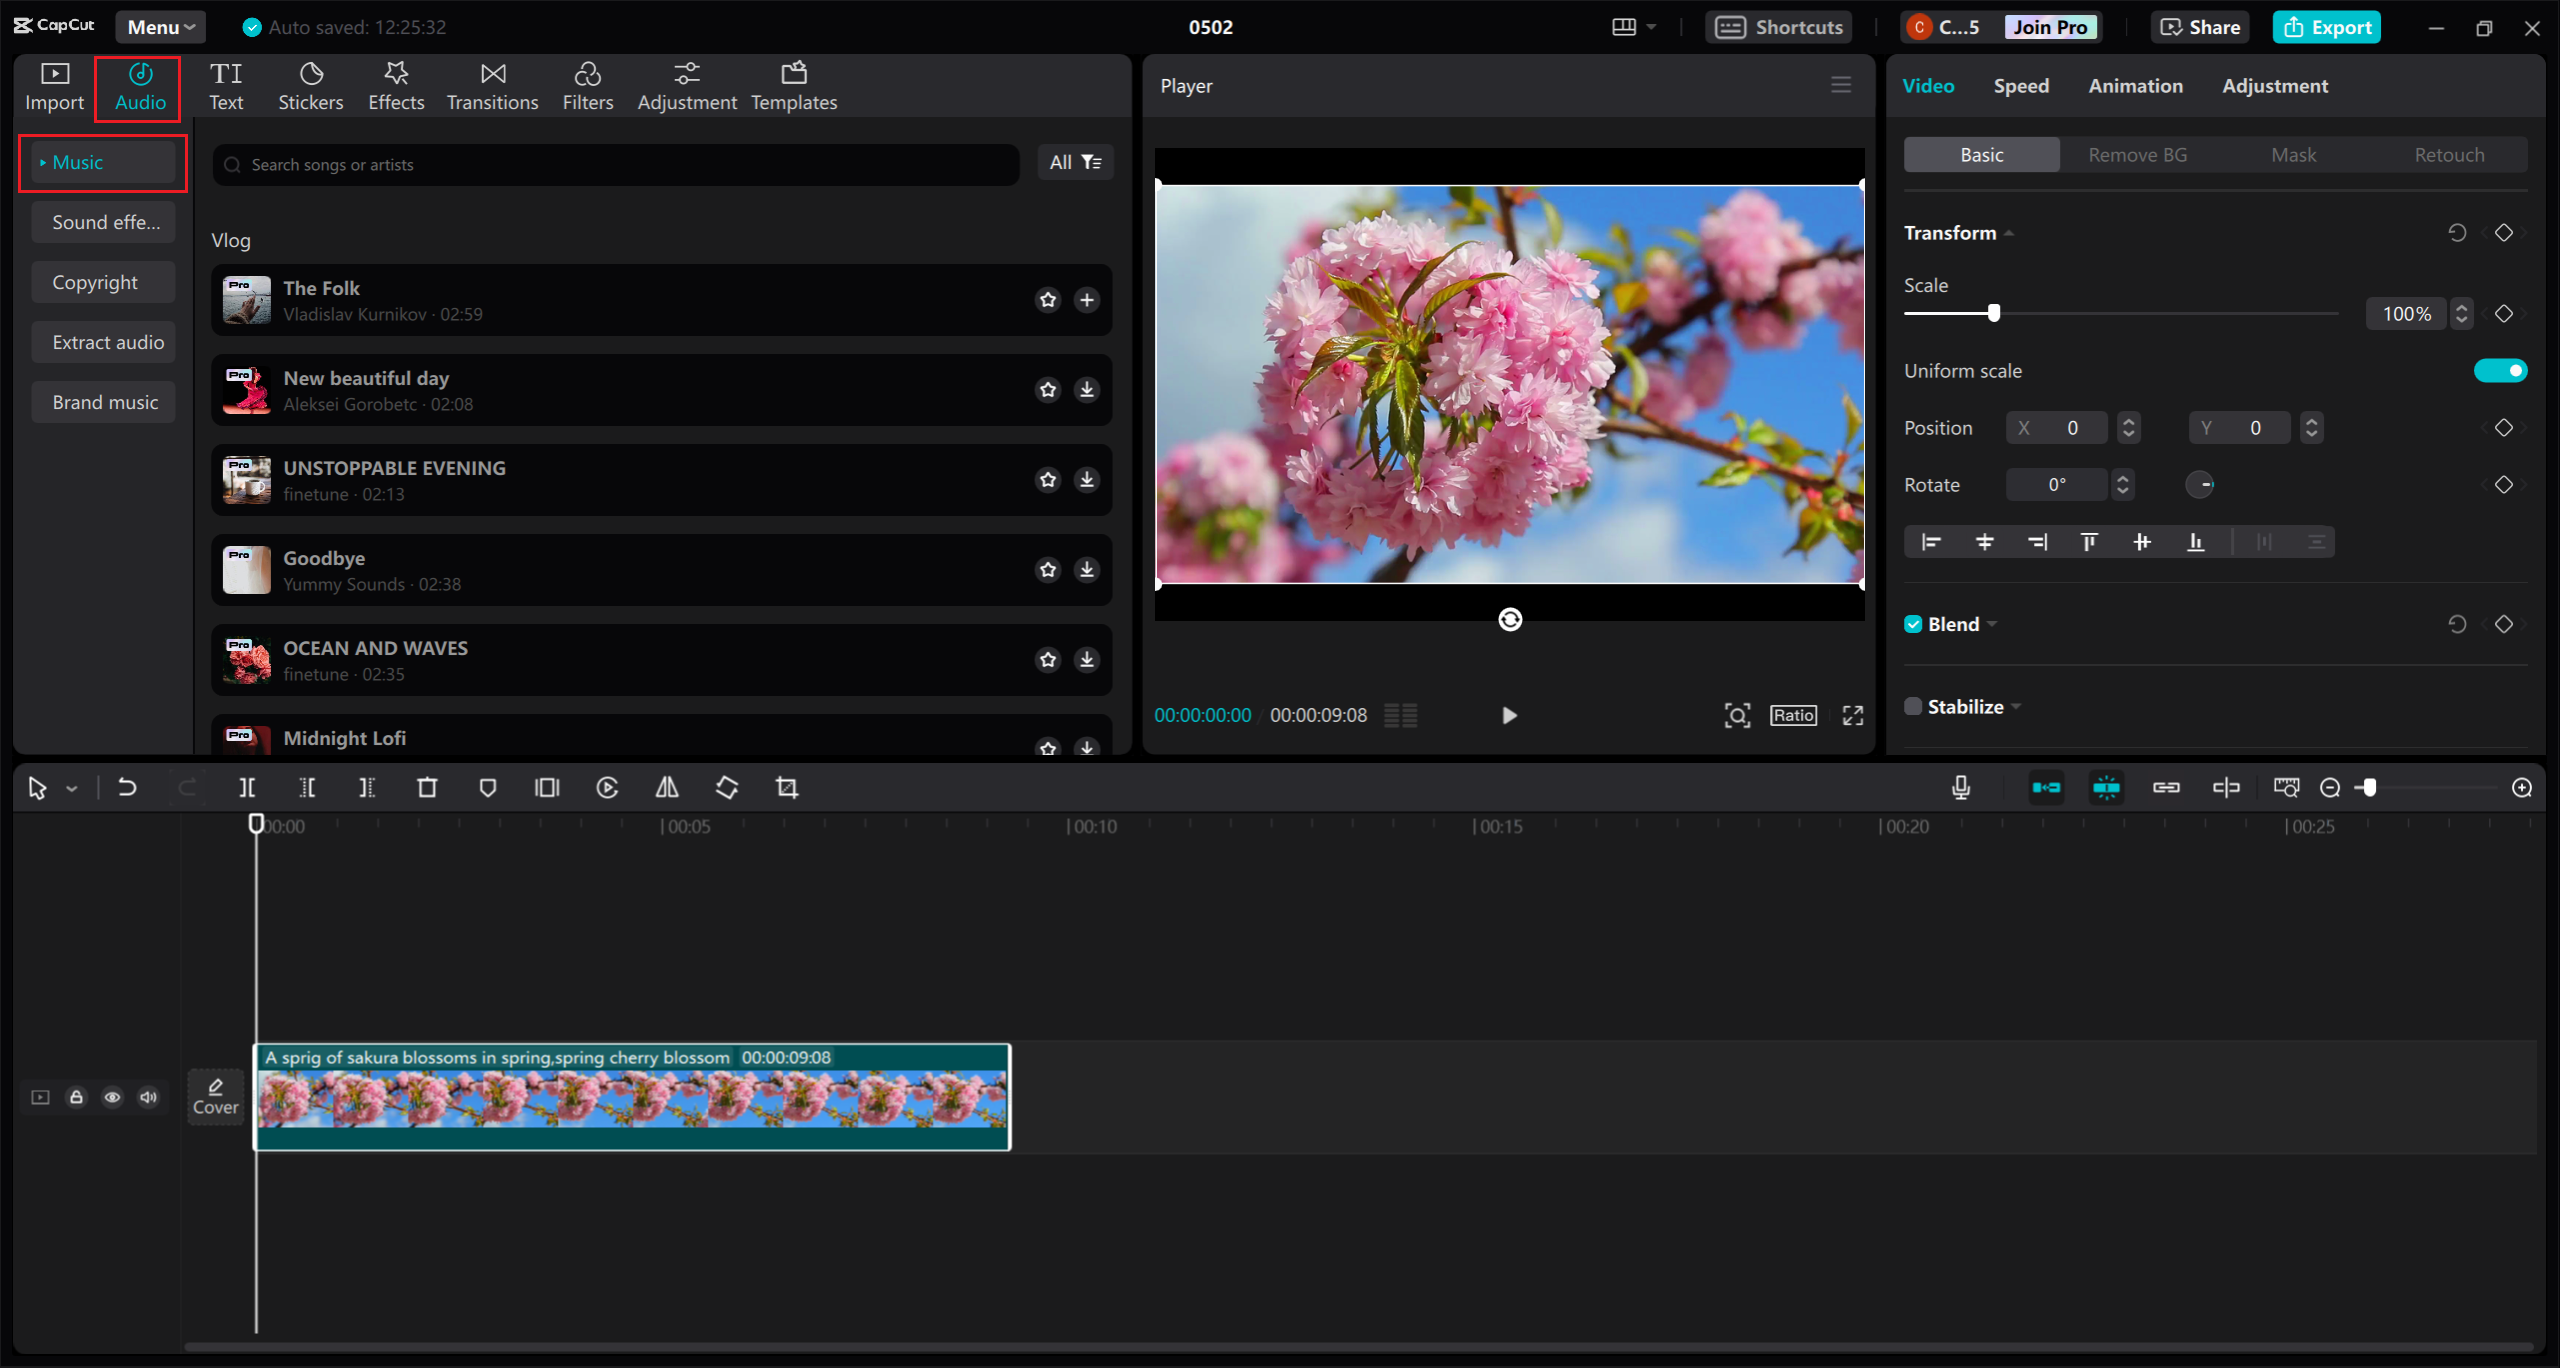Open the All filter dropdown for music

coord(1075,161)
